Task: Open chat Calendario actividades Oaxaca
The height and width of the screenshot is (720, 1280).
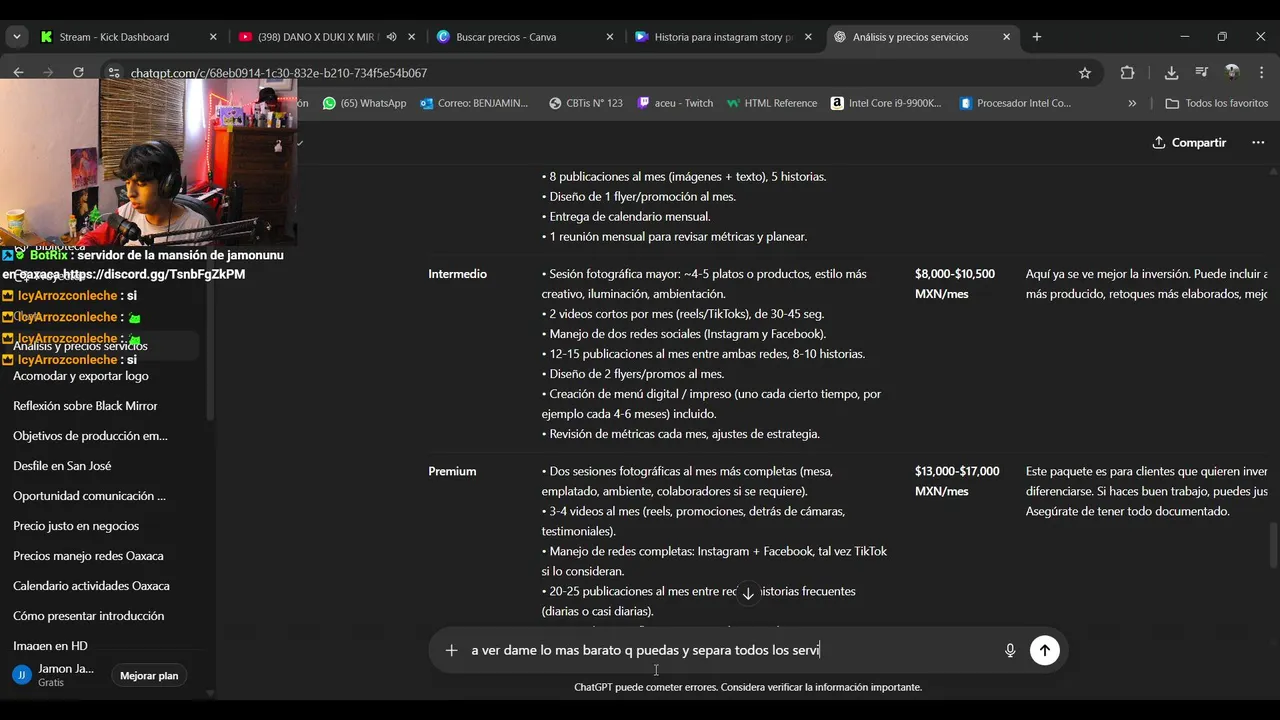Action: click(91, 586)
